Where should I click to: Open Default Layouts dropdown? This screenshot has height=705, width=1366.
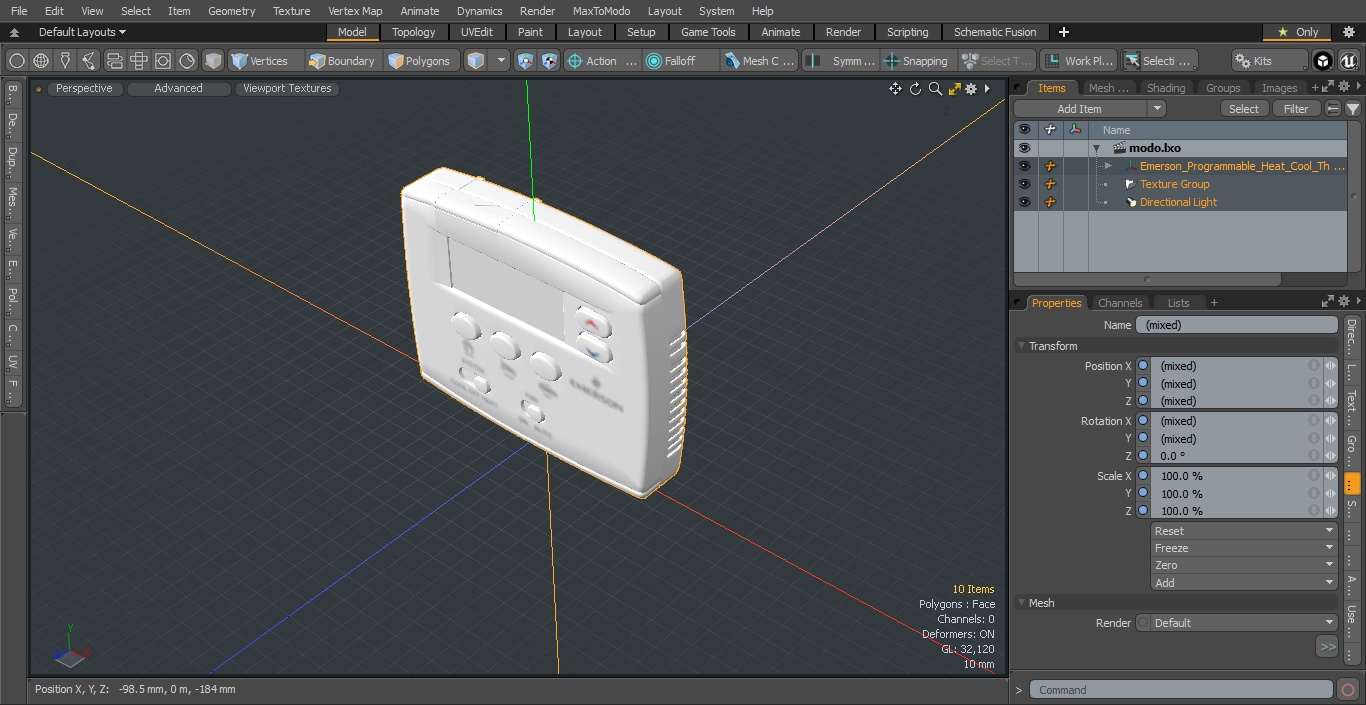pos(82,32)
